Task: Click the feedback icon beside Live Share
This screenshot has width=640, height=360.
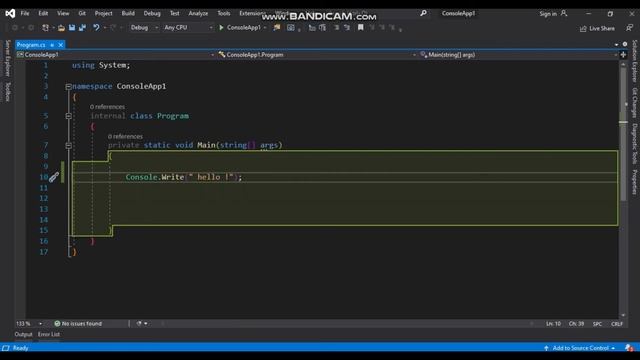Action: [x=629, y=28]
